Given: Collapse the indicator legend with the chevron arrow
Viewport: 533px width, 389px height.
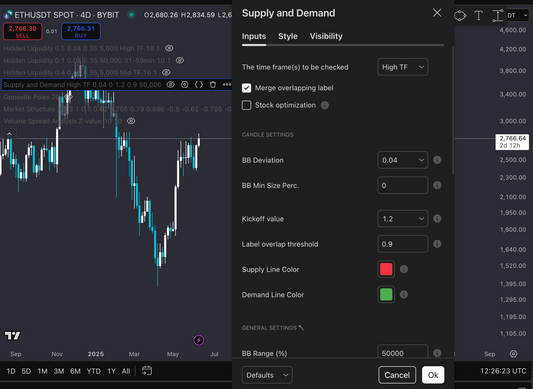Looking at the screenshot, I should point(9,134).
